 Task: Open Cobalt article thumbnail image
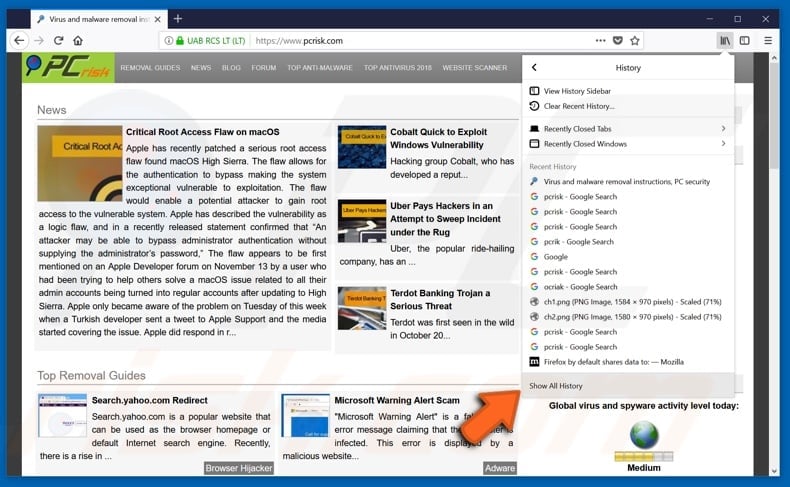[x=362, y=147]
